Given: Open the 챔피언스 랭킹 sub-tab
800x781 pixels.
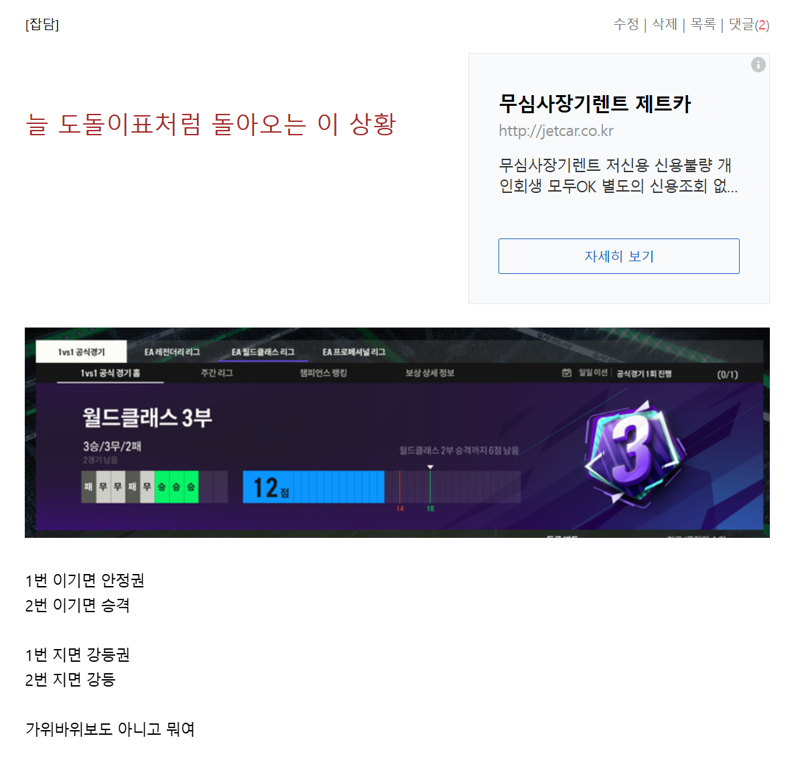Looking at the screenshot, I should [x=323, y=373].
